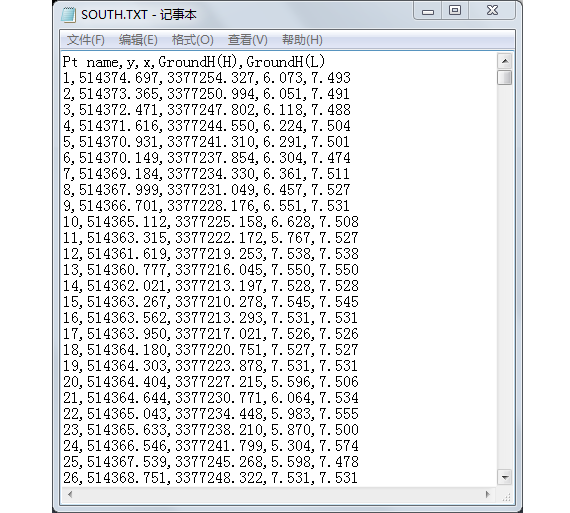Viewport: 570px width, 513px height.
Task: Close the SOUTH.TXT Notepad window
Action: tap(492, 11)
